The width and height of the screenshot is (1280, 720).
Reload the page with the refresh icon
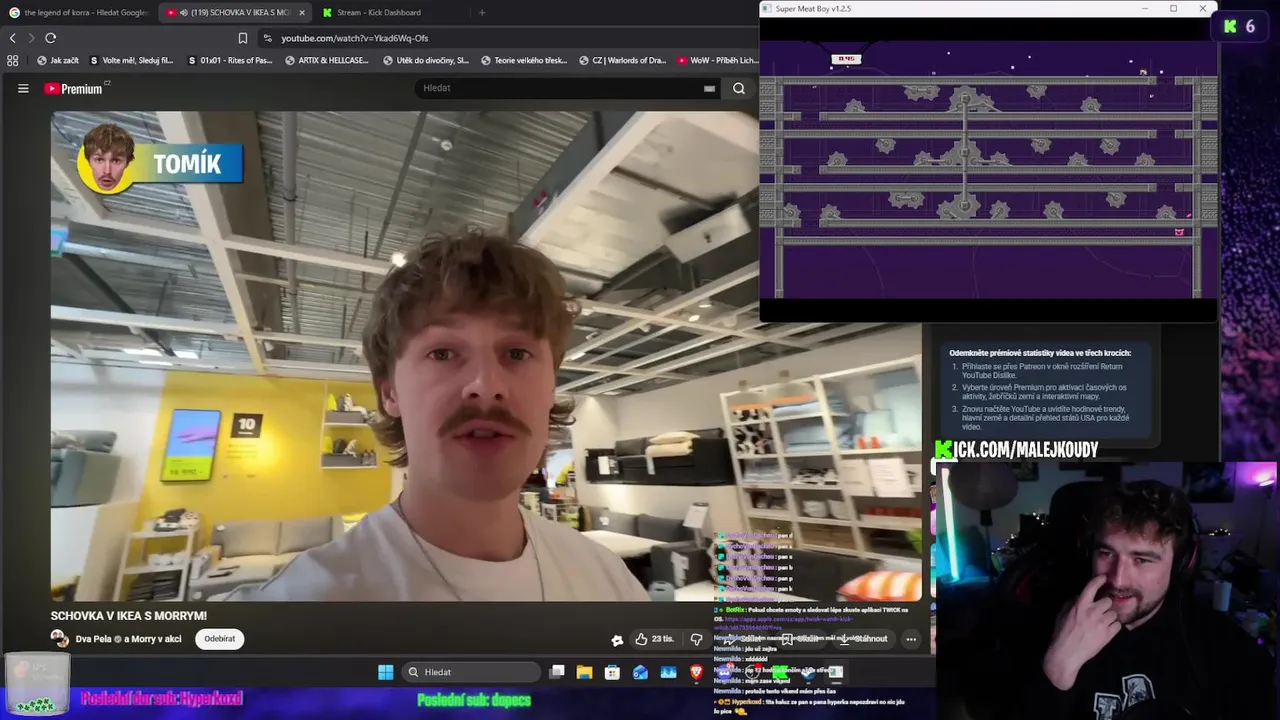click(50, 38)
